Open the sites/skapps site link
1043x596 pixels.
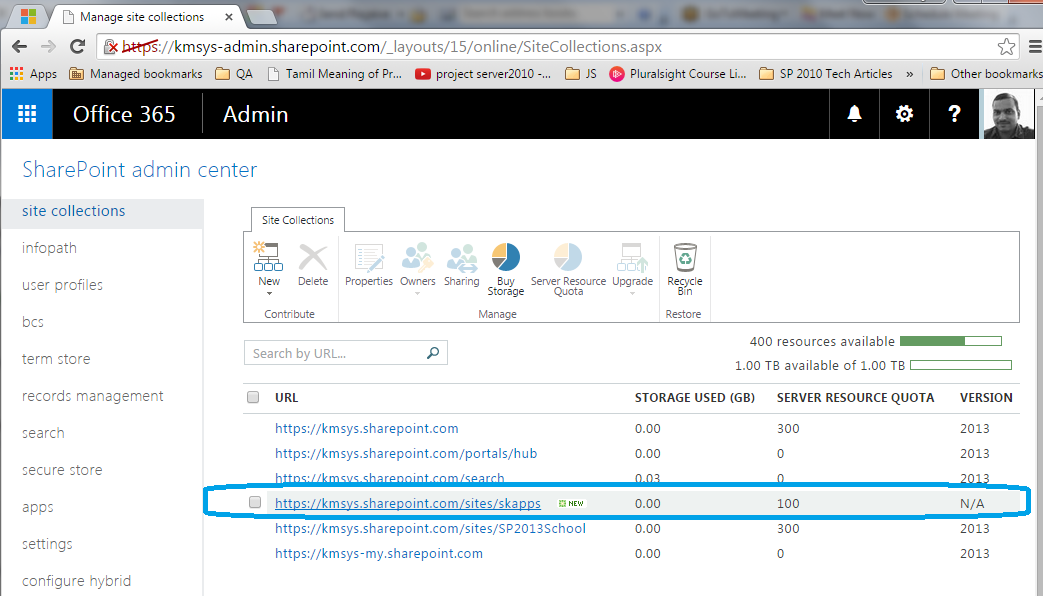tap(408, 504)
